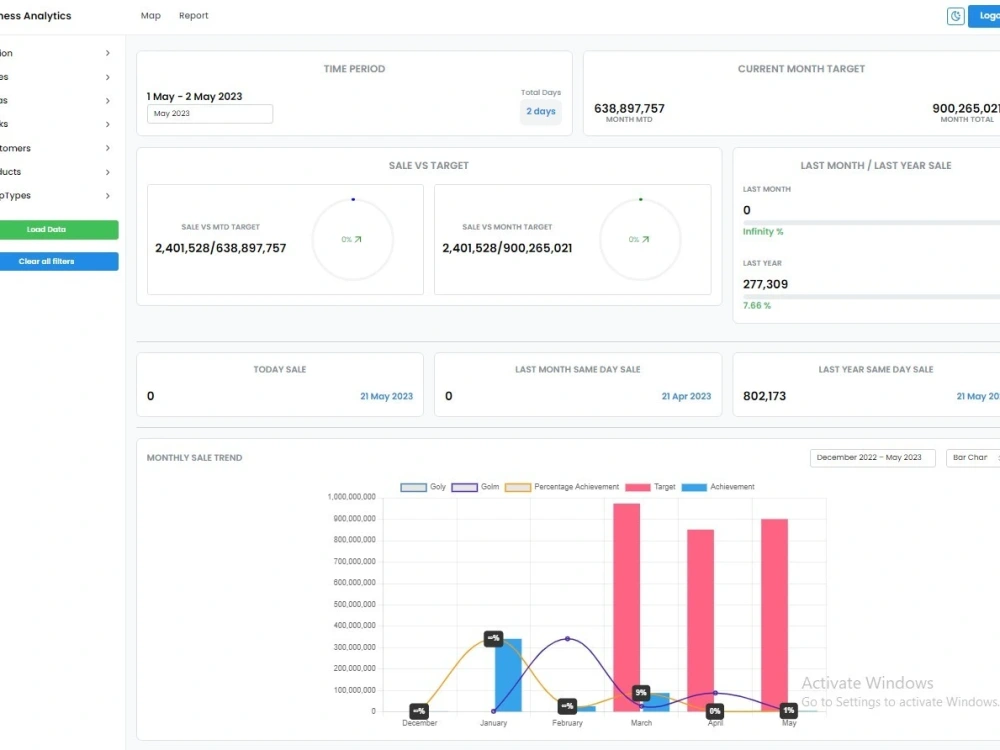Click the 2 days Total Days badge

click(540, 111)
